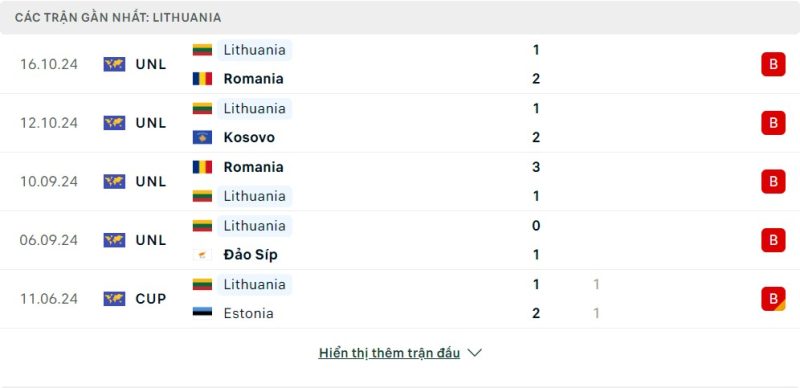Click the Estonia flag icon
Image resolution: width=800 pixels, height=388 pixels.
202,313
